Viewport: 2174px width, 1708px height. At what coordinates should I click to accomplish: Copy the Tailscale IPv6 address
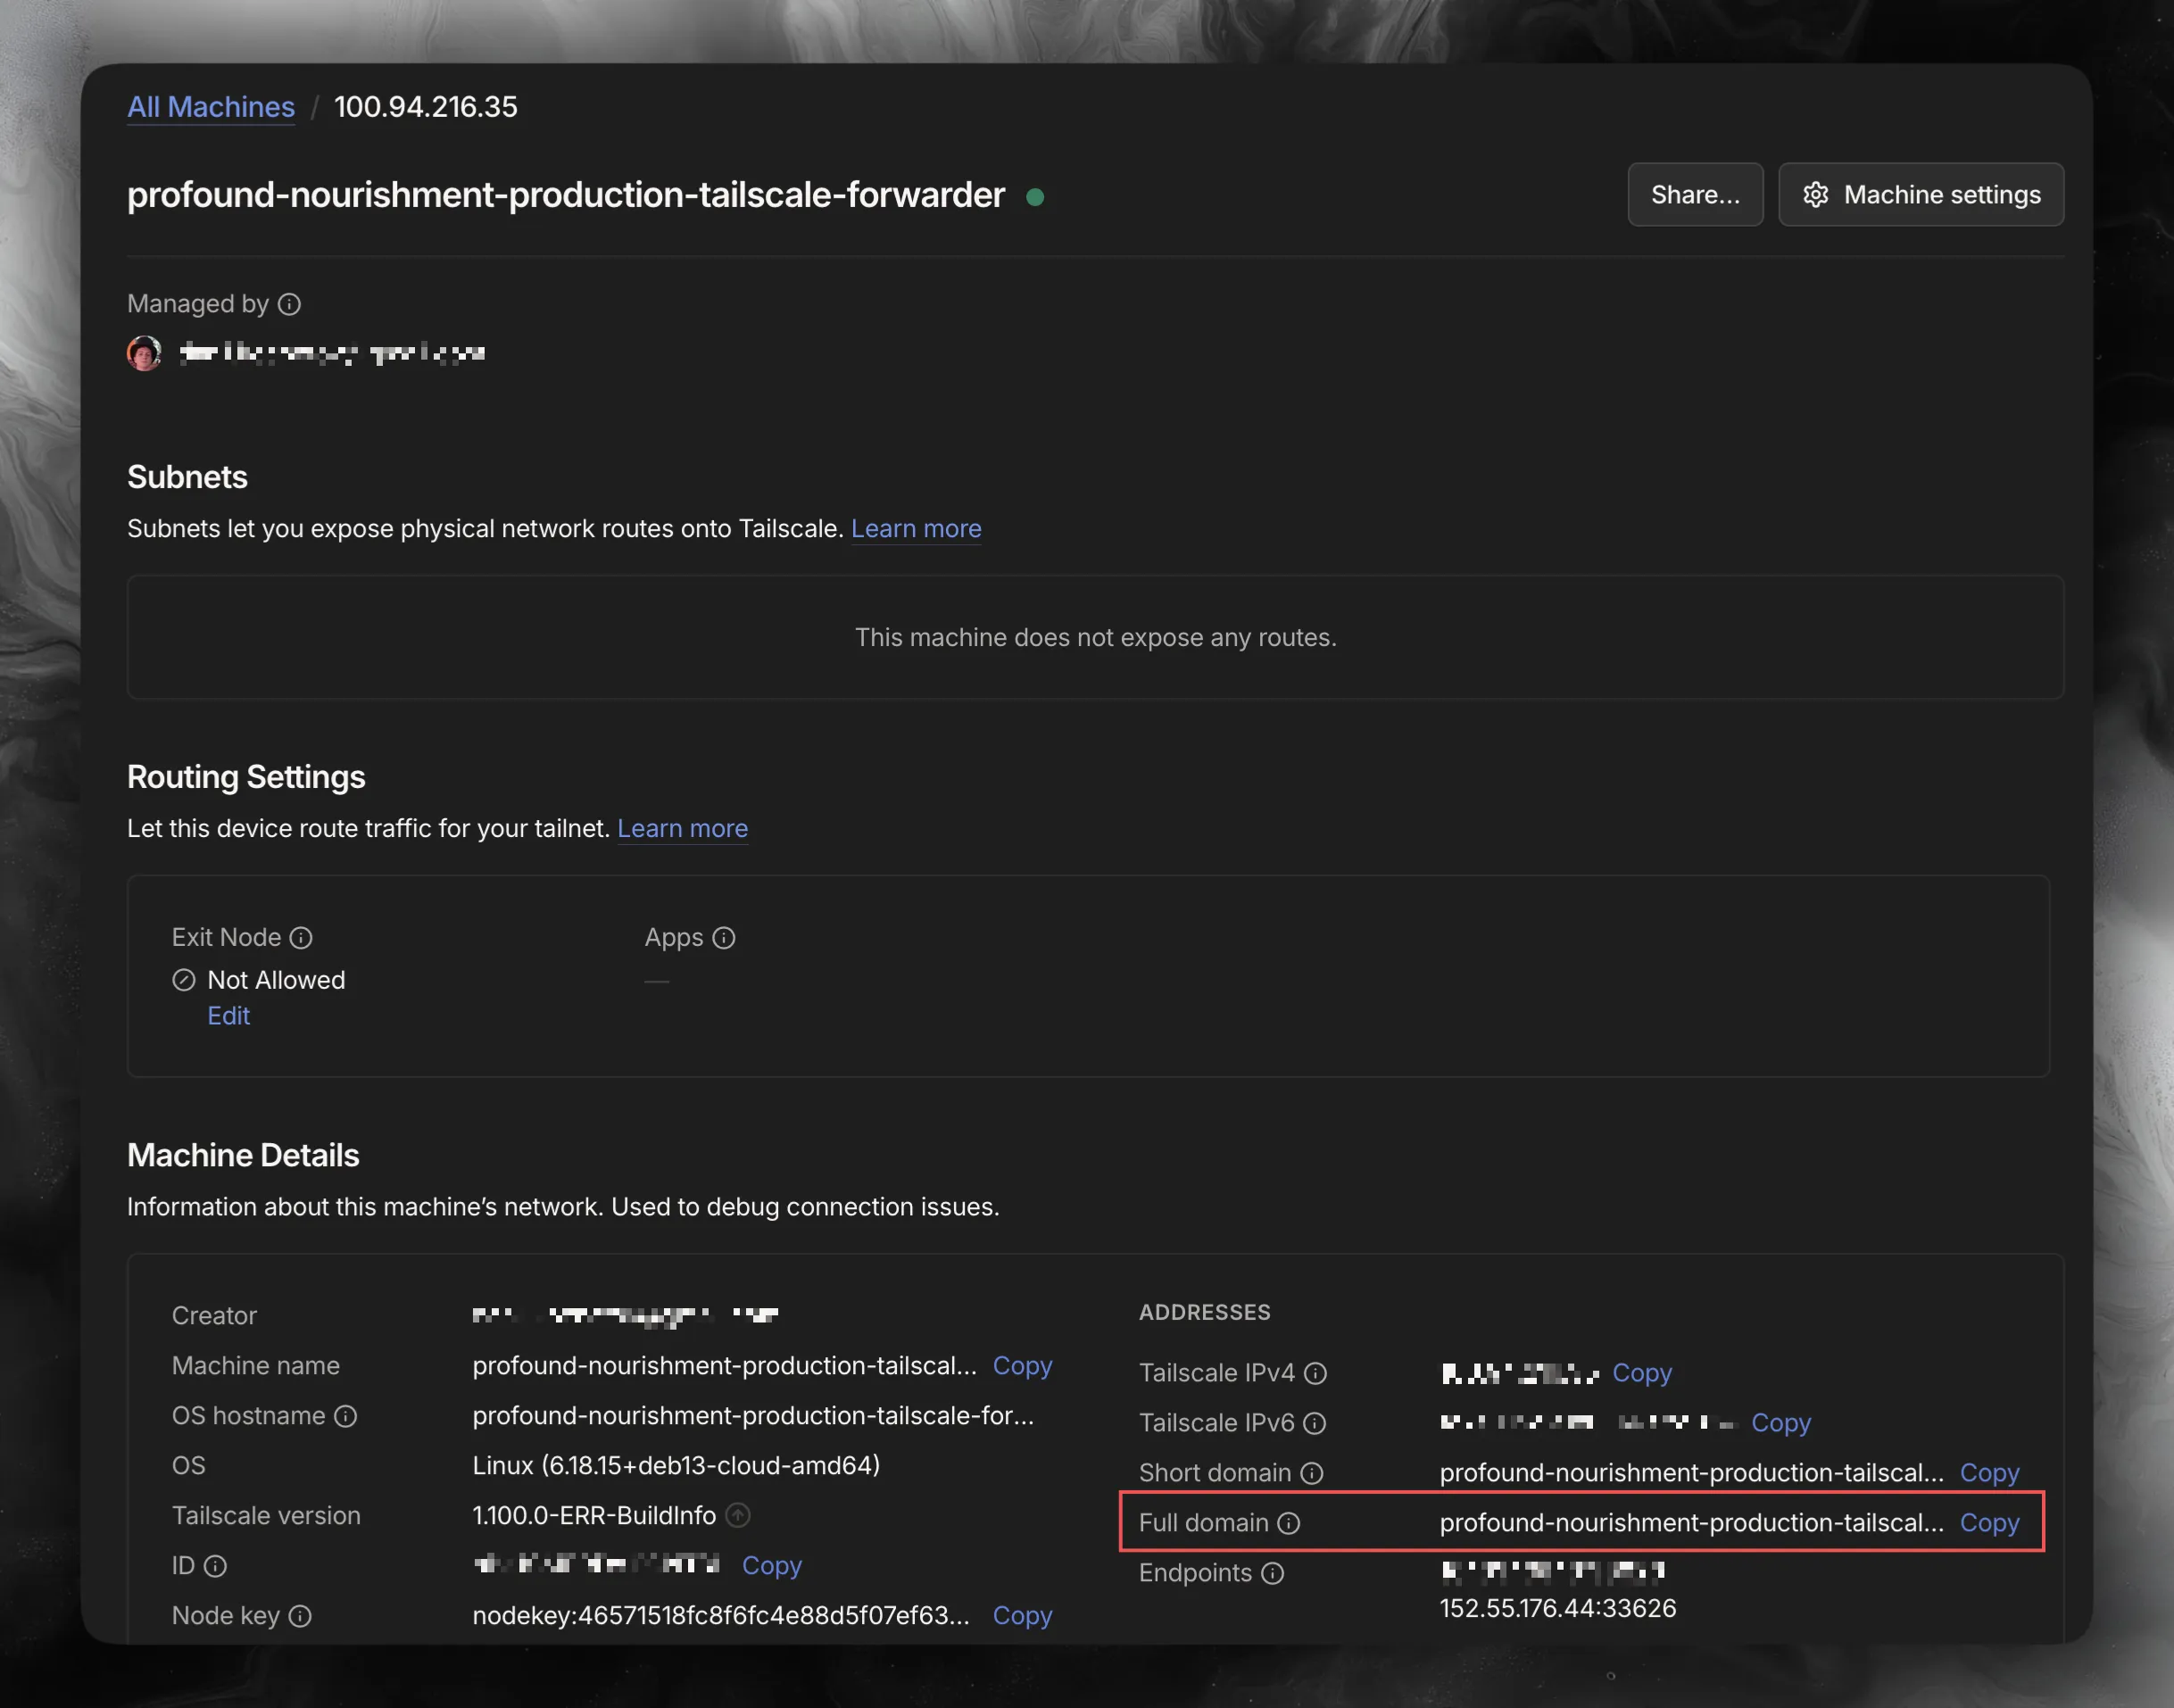pos(1781,1422)
